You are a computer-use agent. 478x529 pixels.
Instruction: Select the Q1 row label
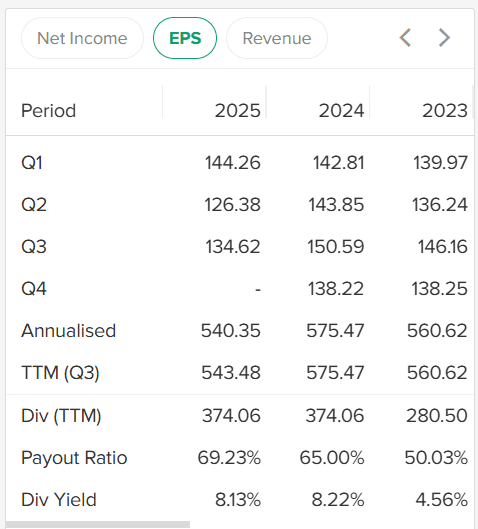point(32,163)
